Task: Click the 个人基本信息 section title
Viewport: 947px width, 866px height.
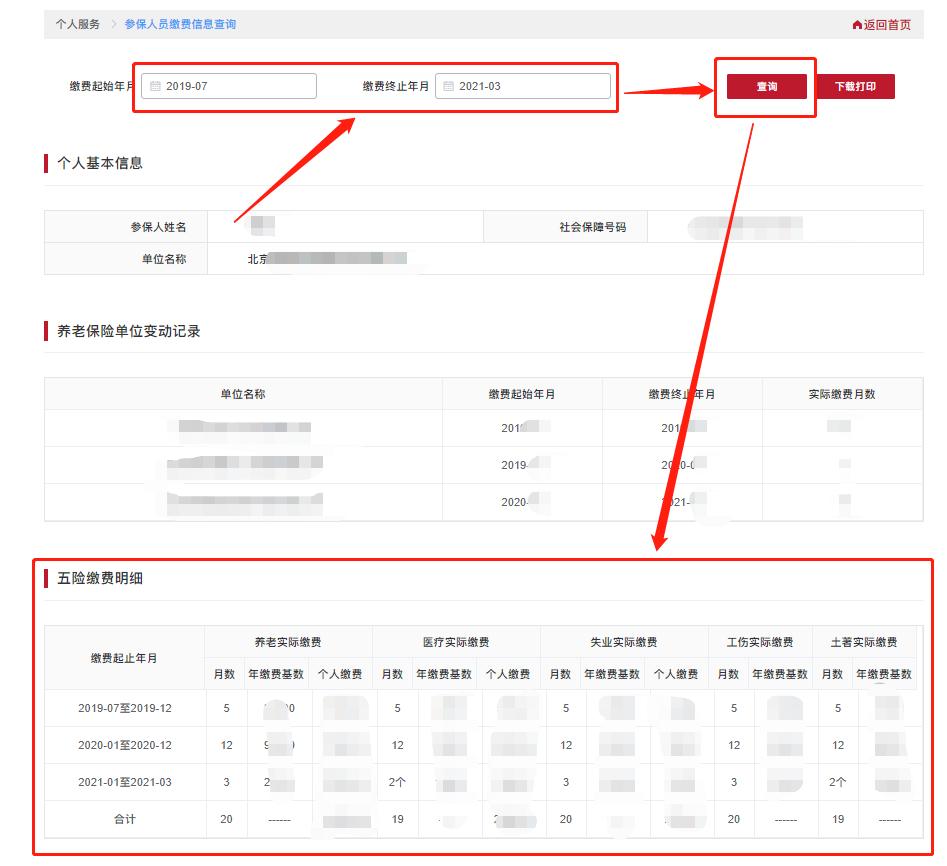Action: (103, 162)
